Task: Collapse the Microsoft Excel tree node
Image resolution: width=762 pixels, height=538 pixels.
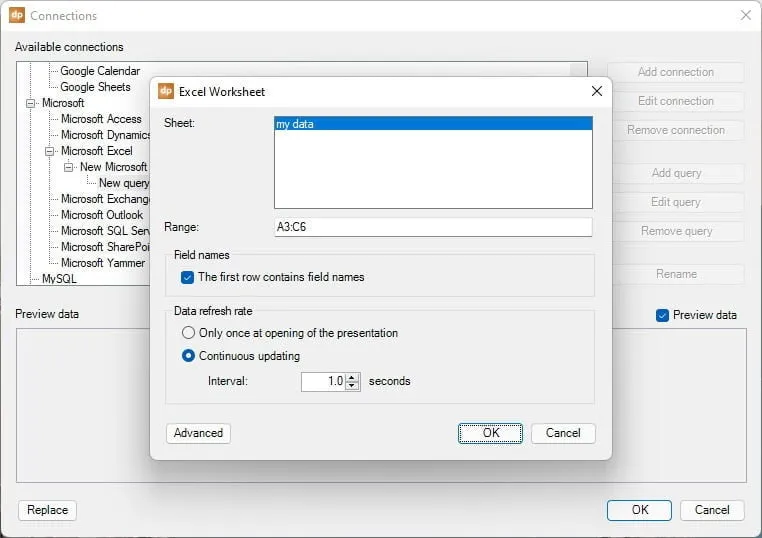Action: [x=50, y=151]
